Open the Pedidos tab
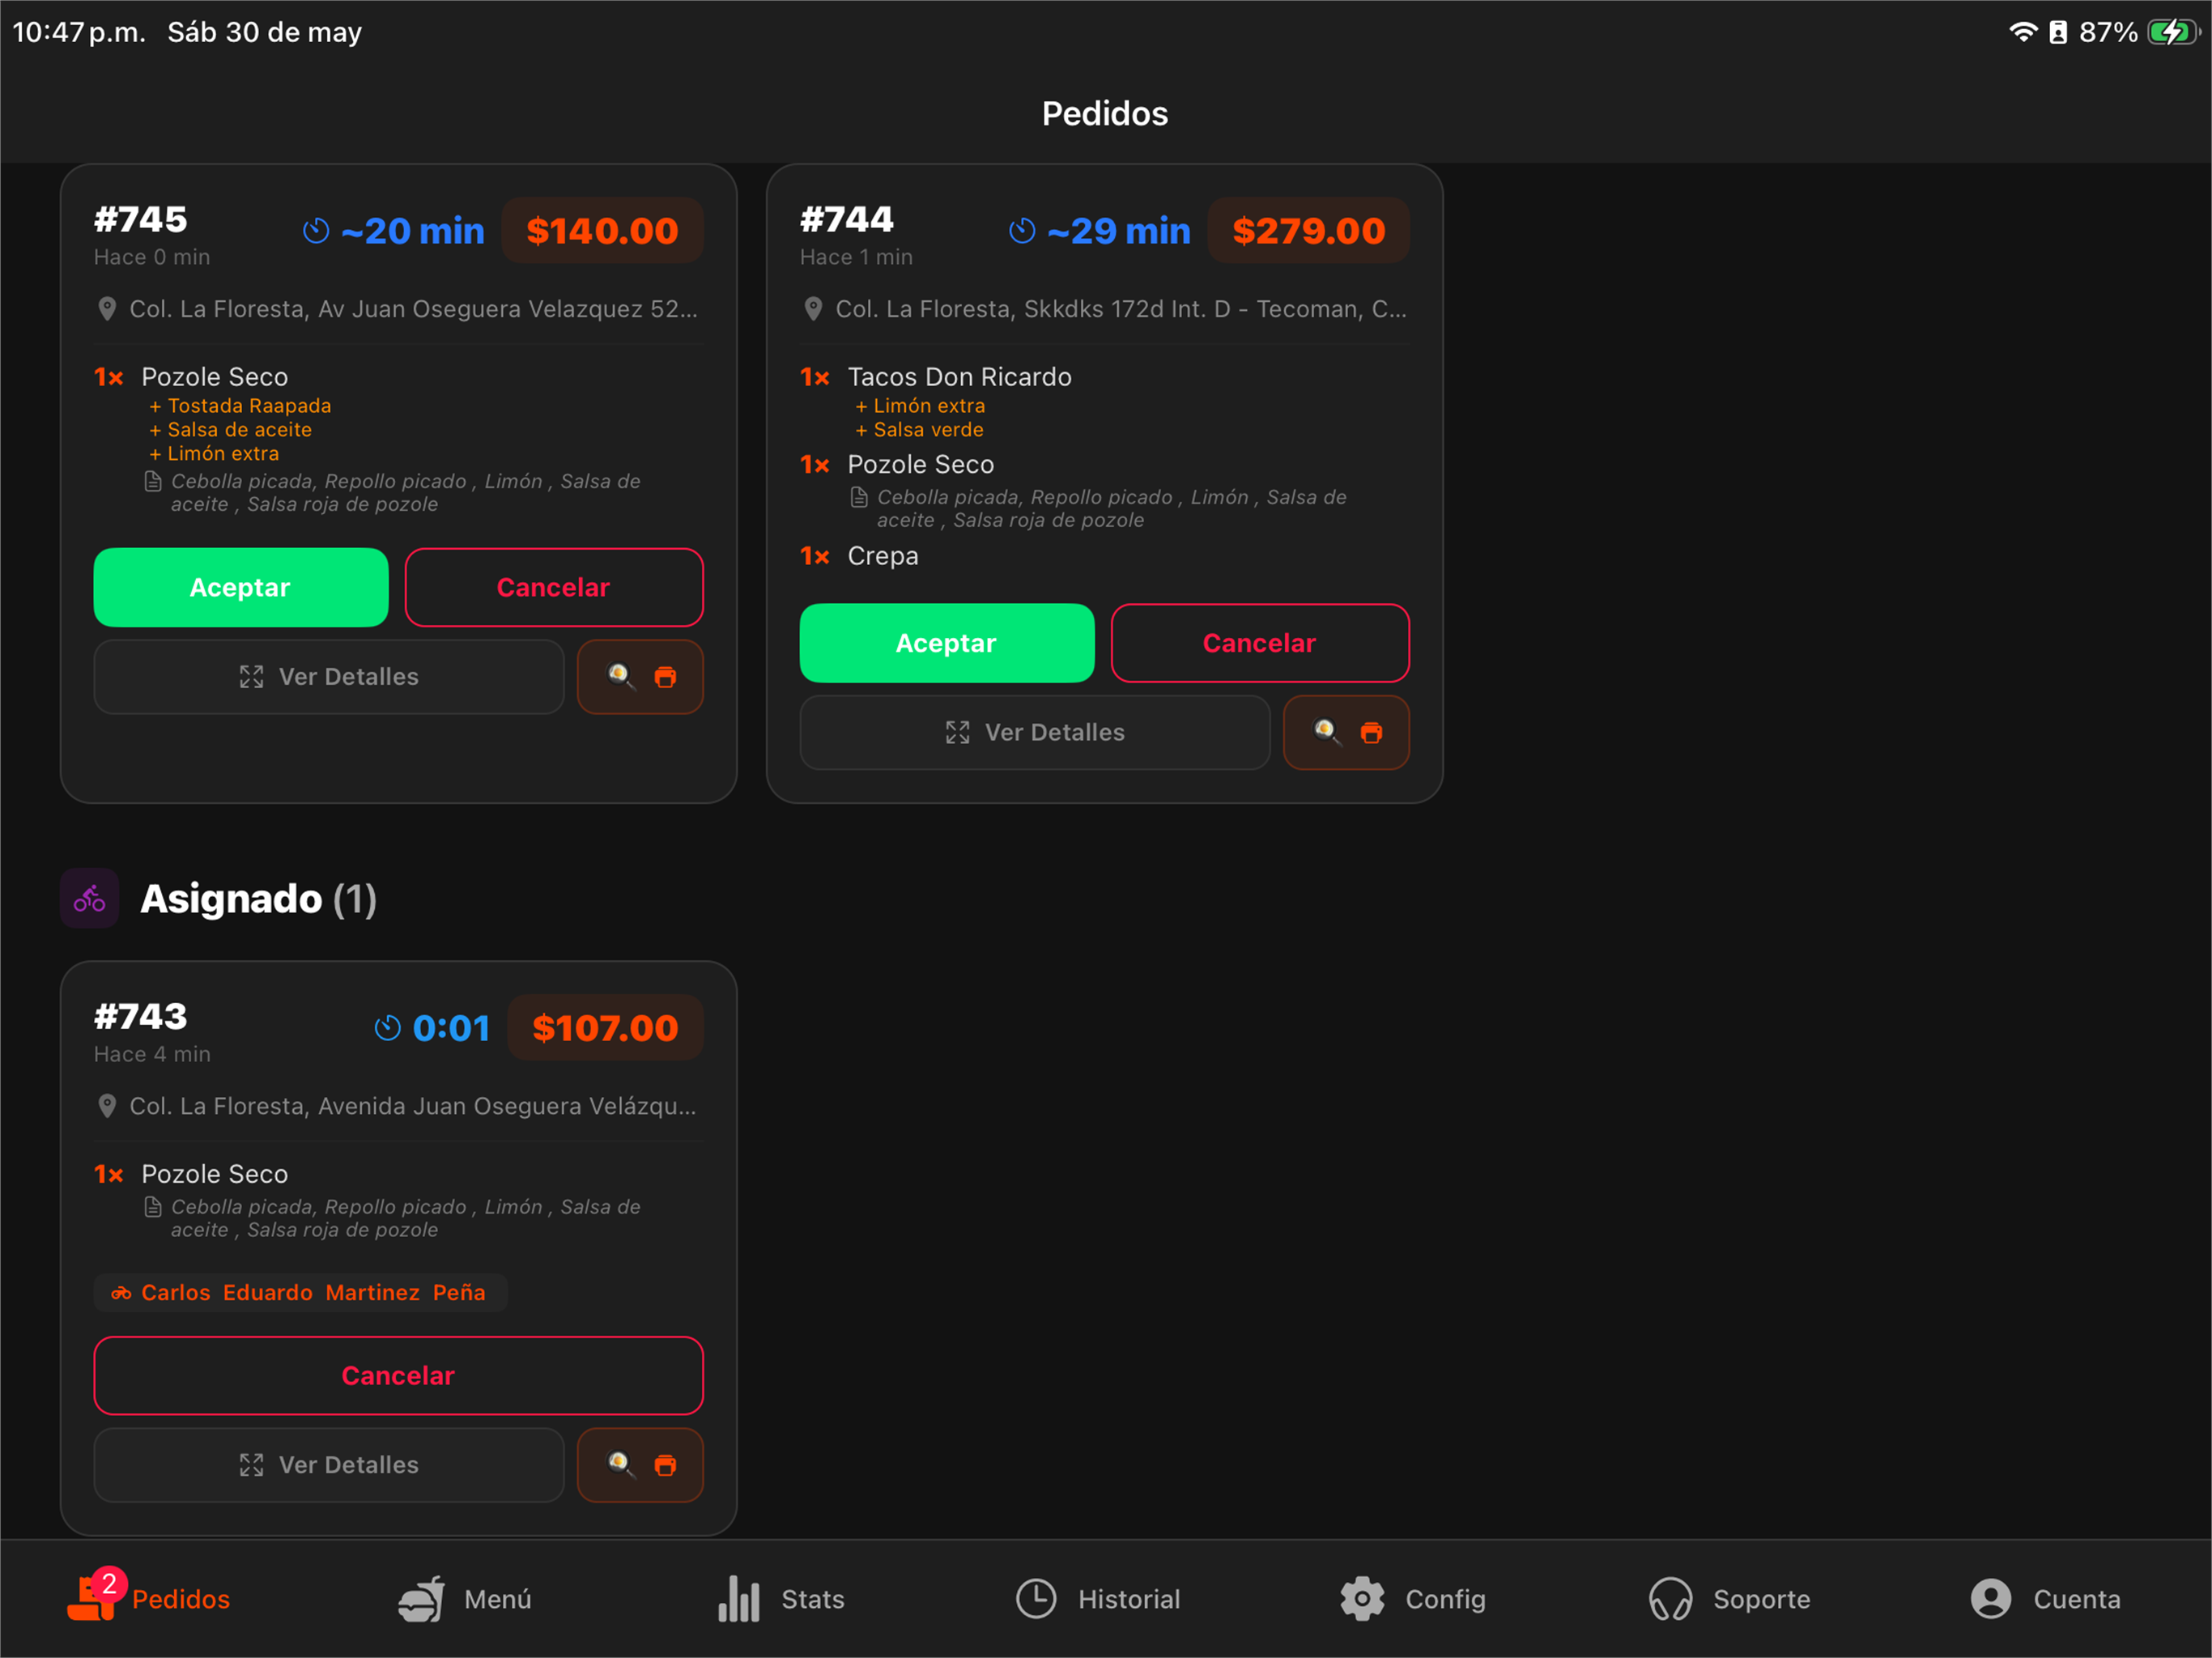 (x=149, y=1598)
